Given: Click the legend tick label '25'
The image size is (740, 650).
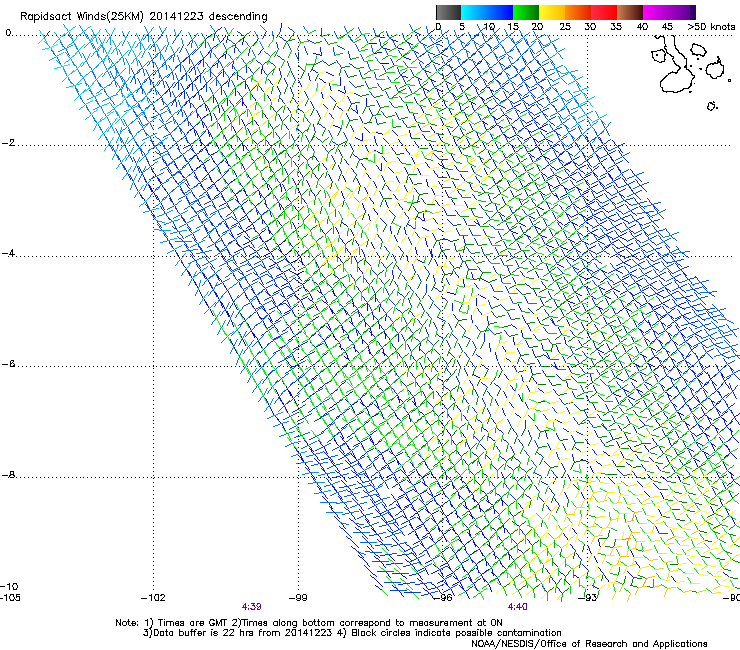Looking at the screenshot, I should click(x=564, y=27).
